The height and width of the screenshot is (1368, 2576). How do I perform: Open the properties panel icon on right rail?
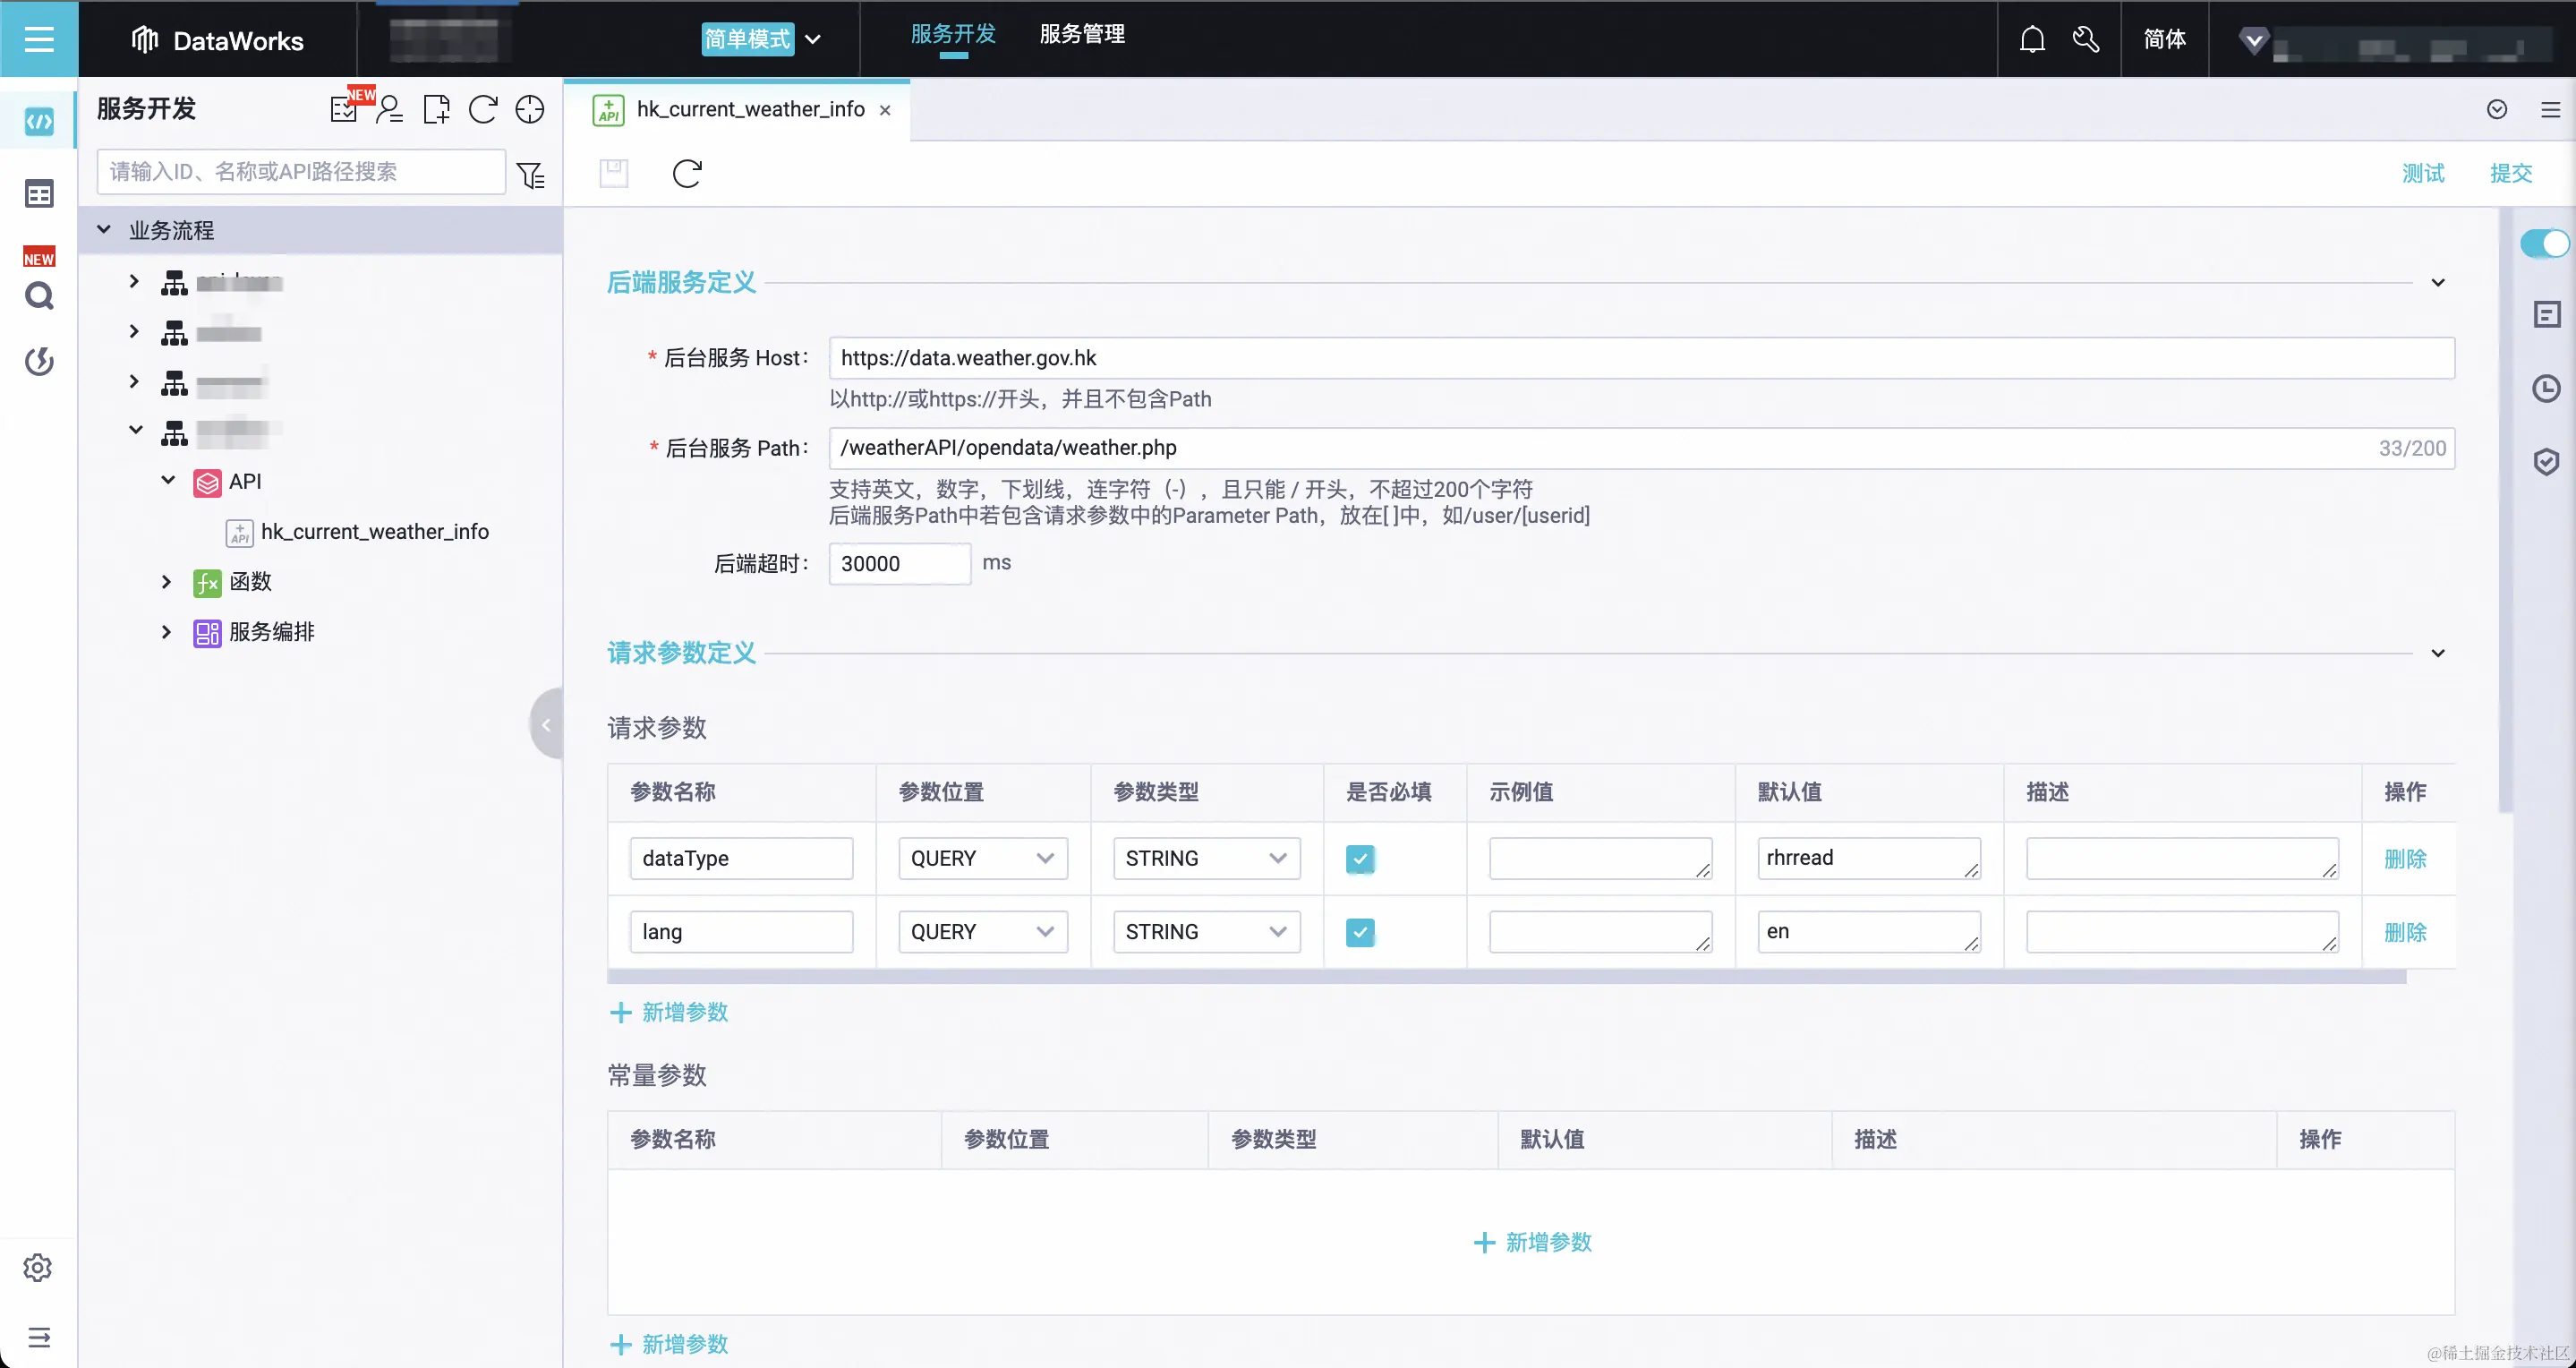click(x=2546, y=315)
